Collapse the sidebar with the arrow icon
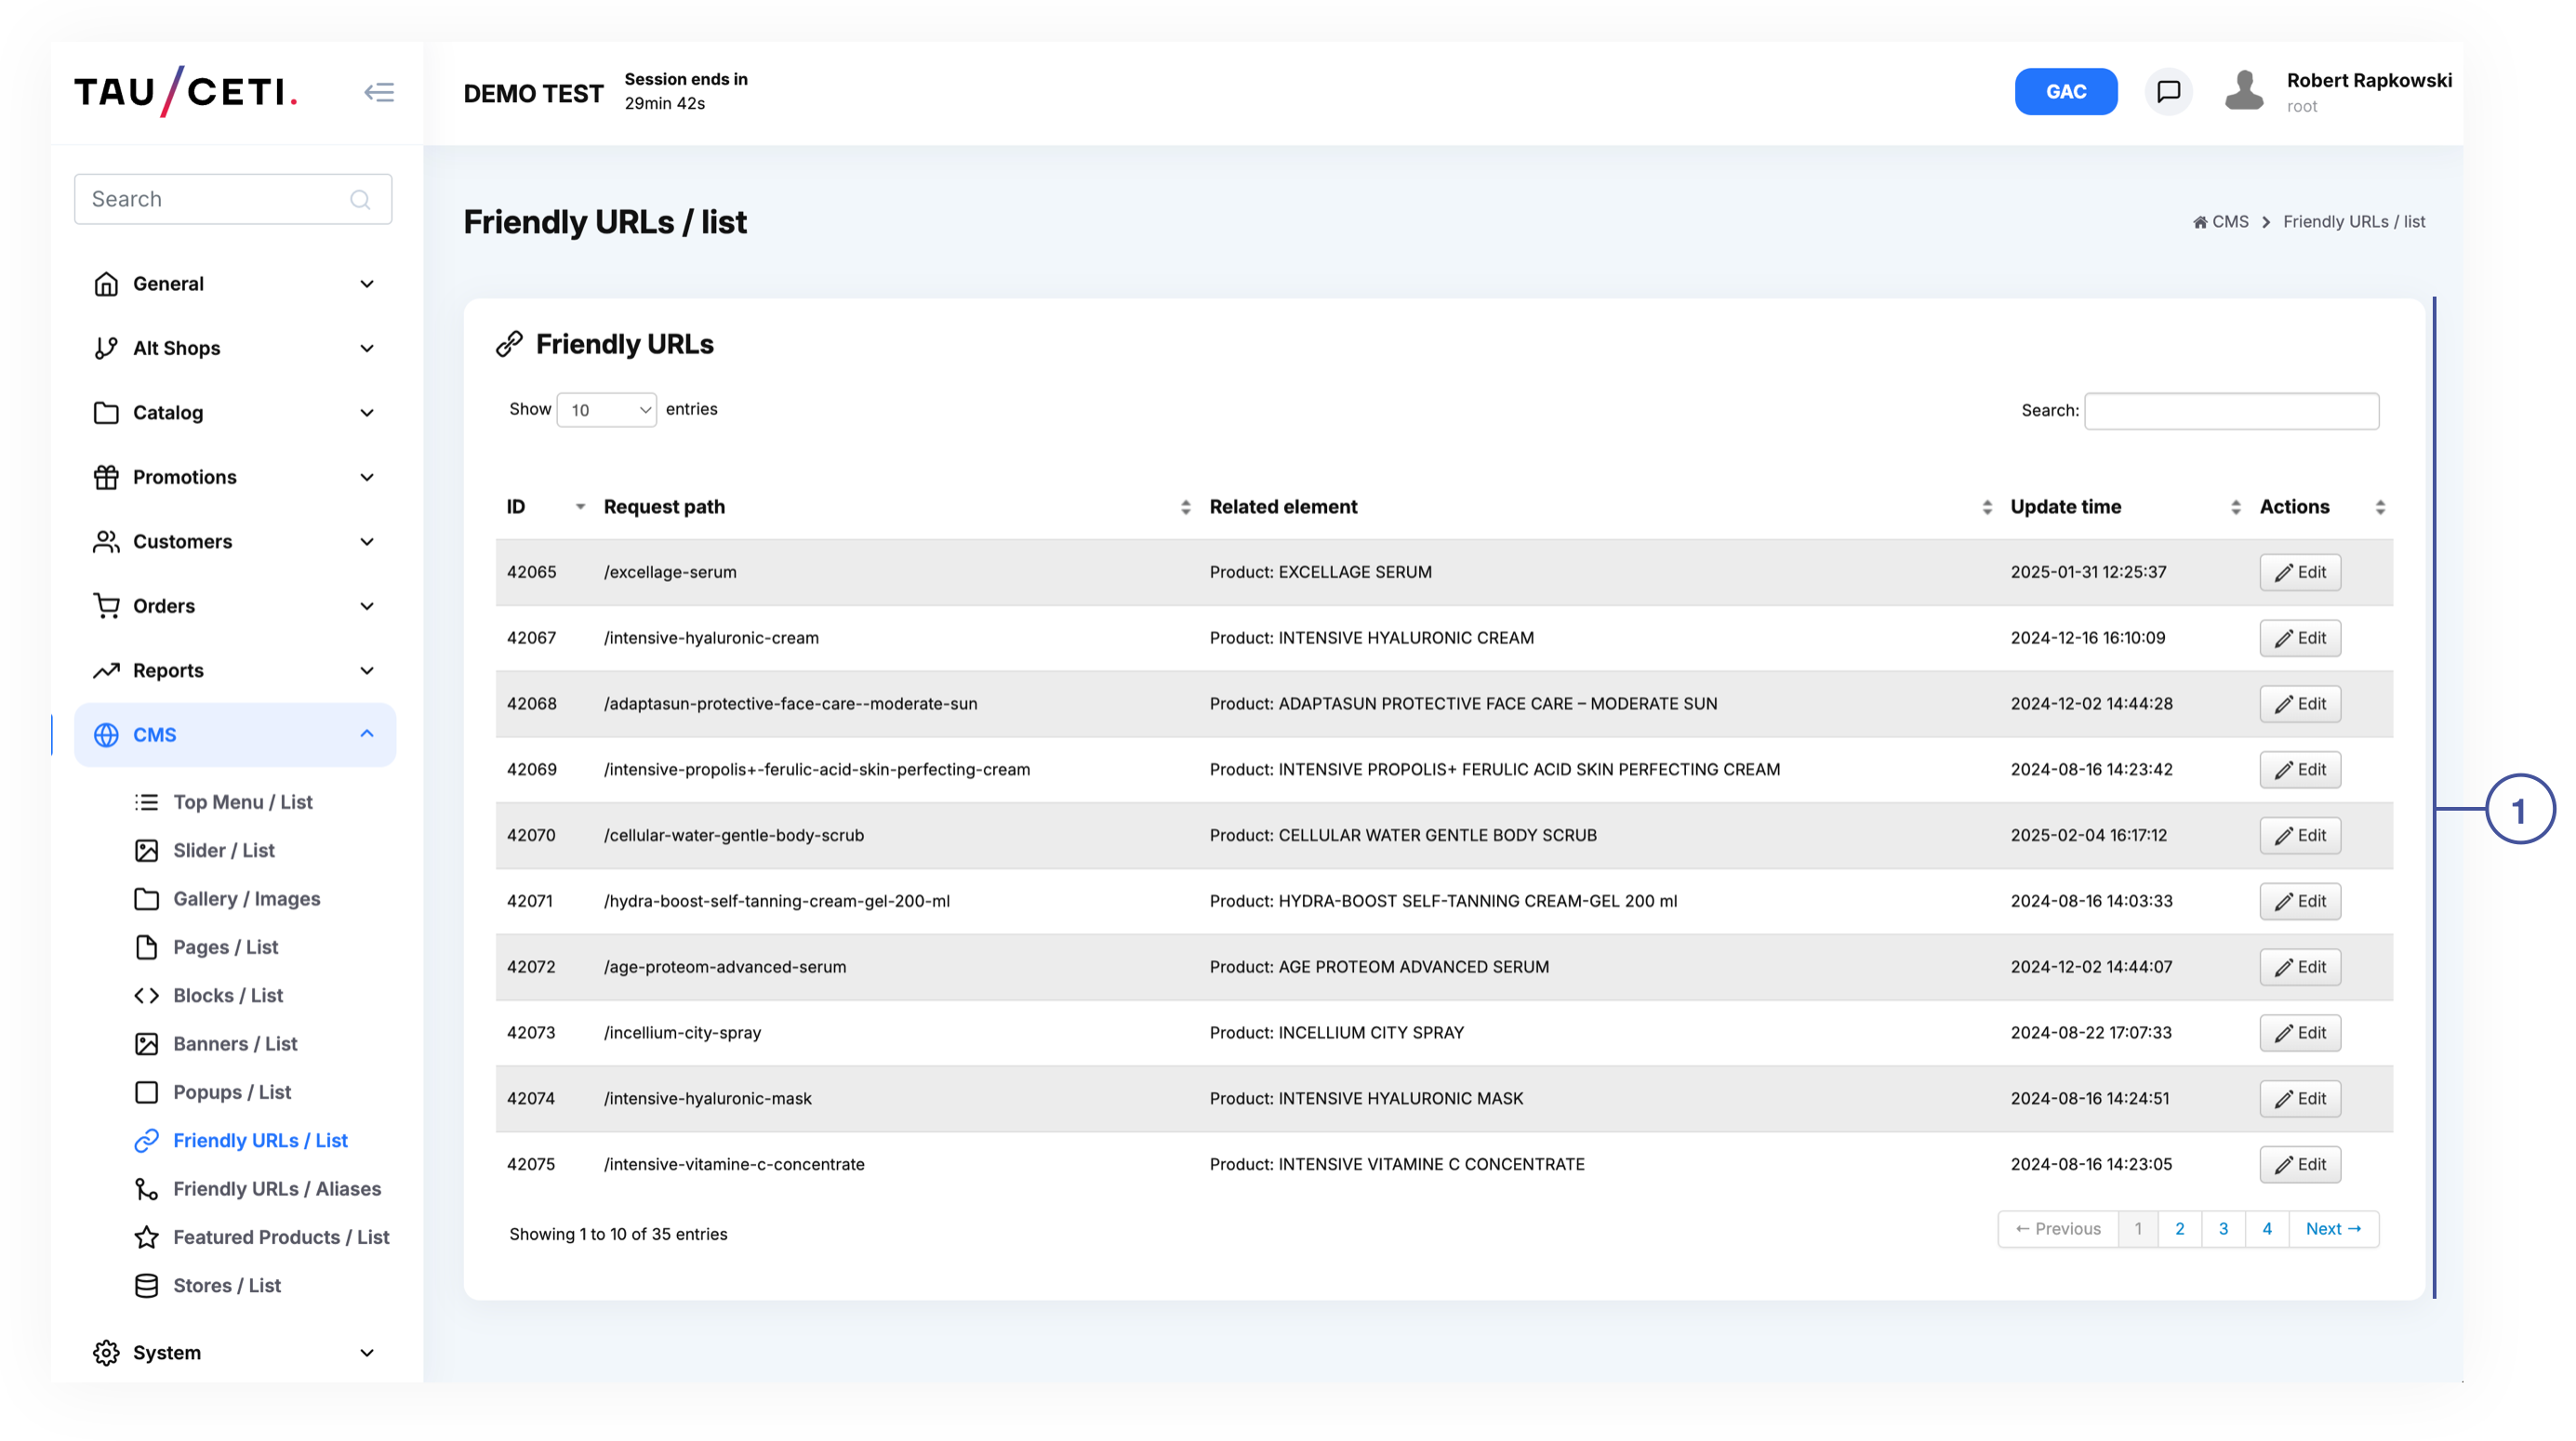This screenshot has height=1441, width=2576. click(379, 92)
